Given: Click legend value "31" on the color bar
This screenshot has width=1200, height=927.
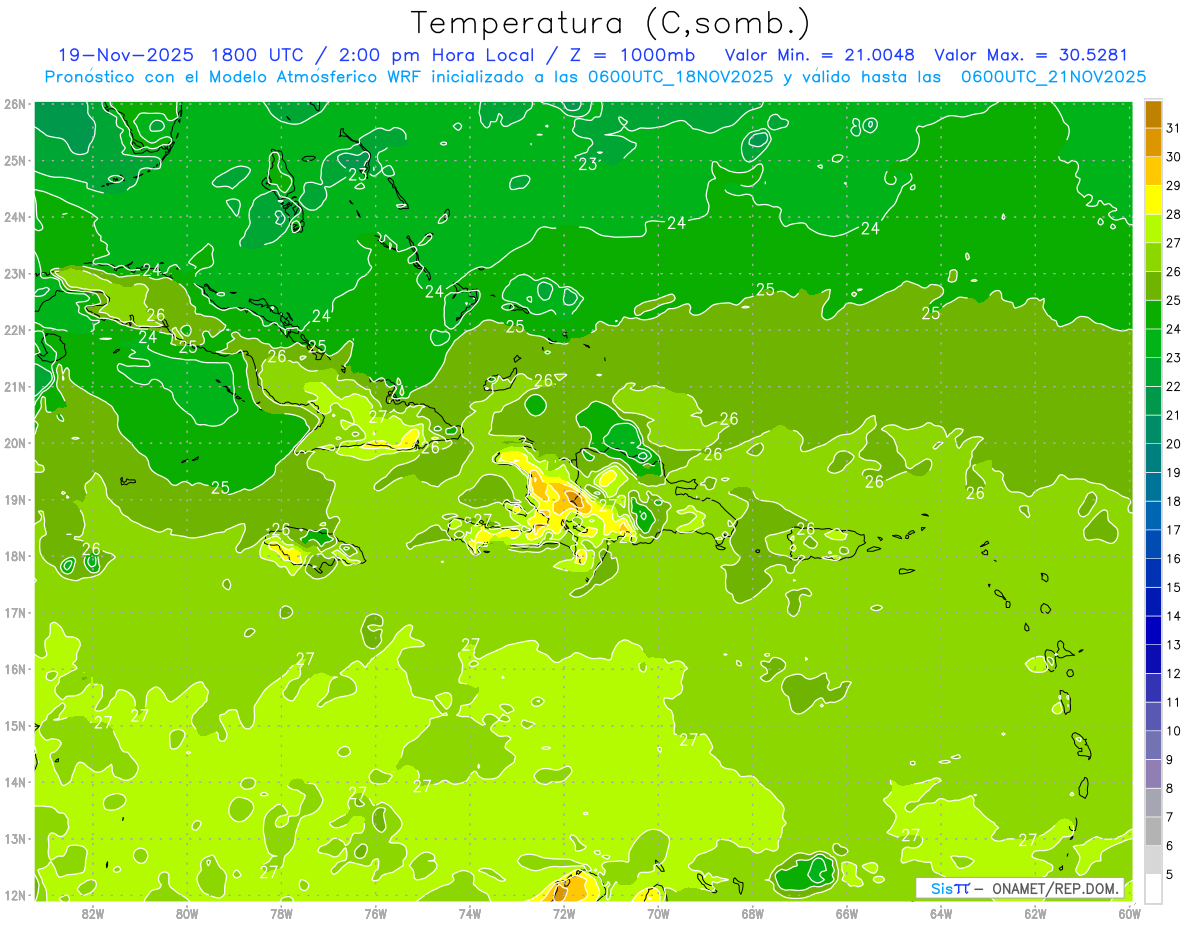Looking at the screenshot, I should 1174,128.
